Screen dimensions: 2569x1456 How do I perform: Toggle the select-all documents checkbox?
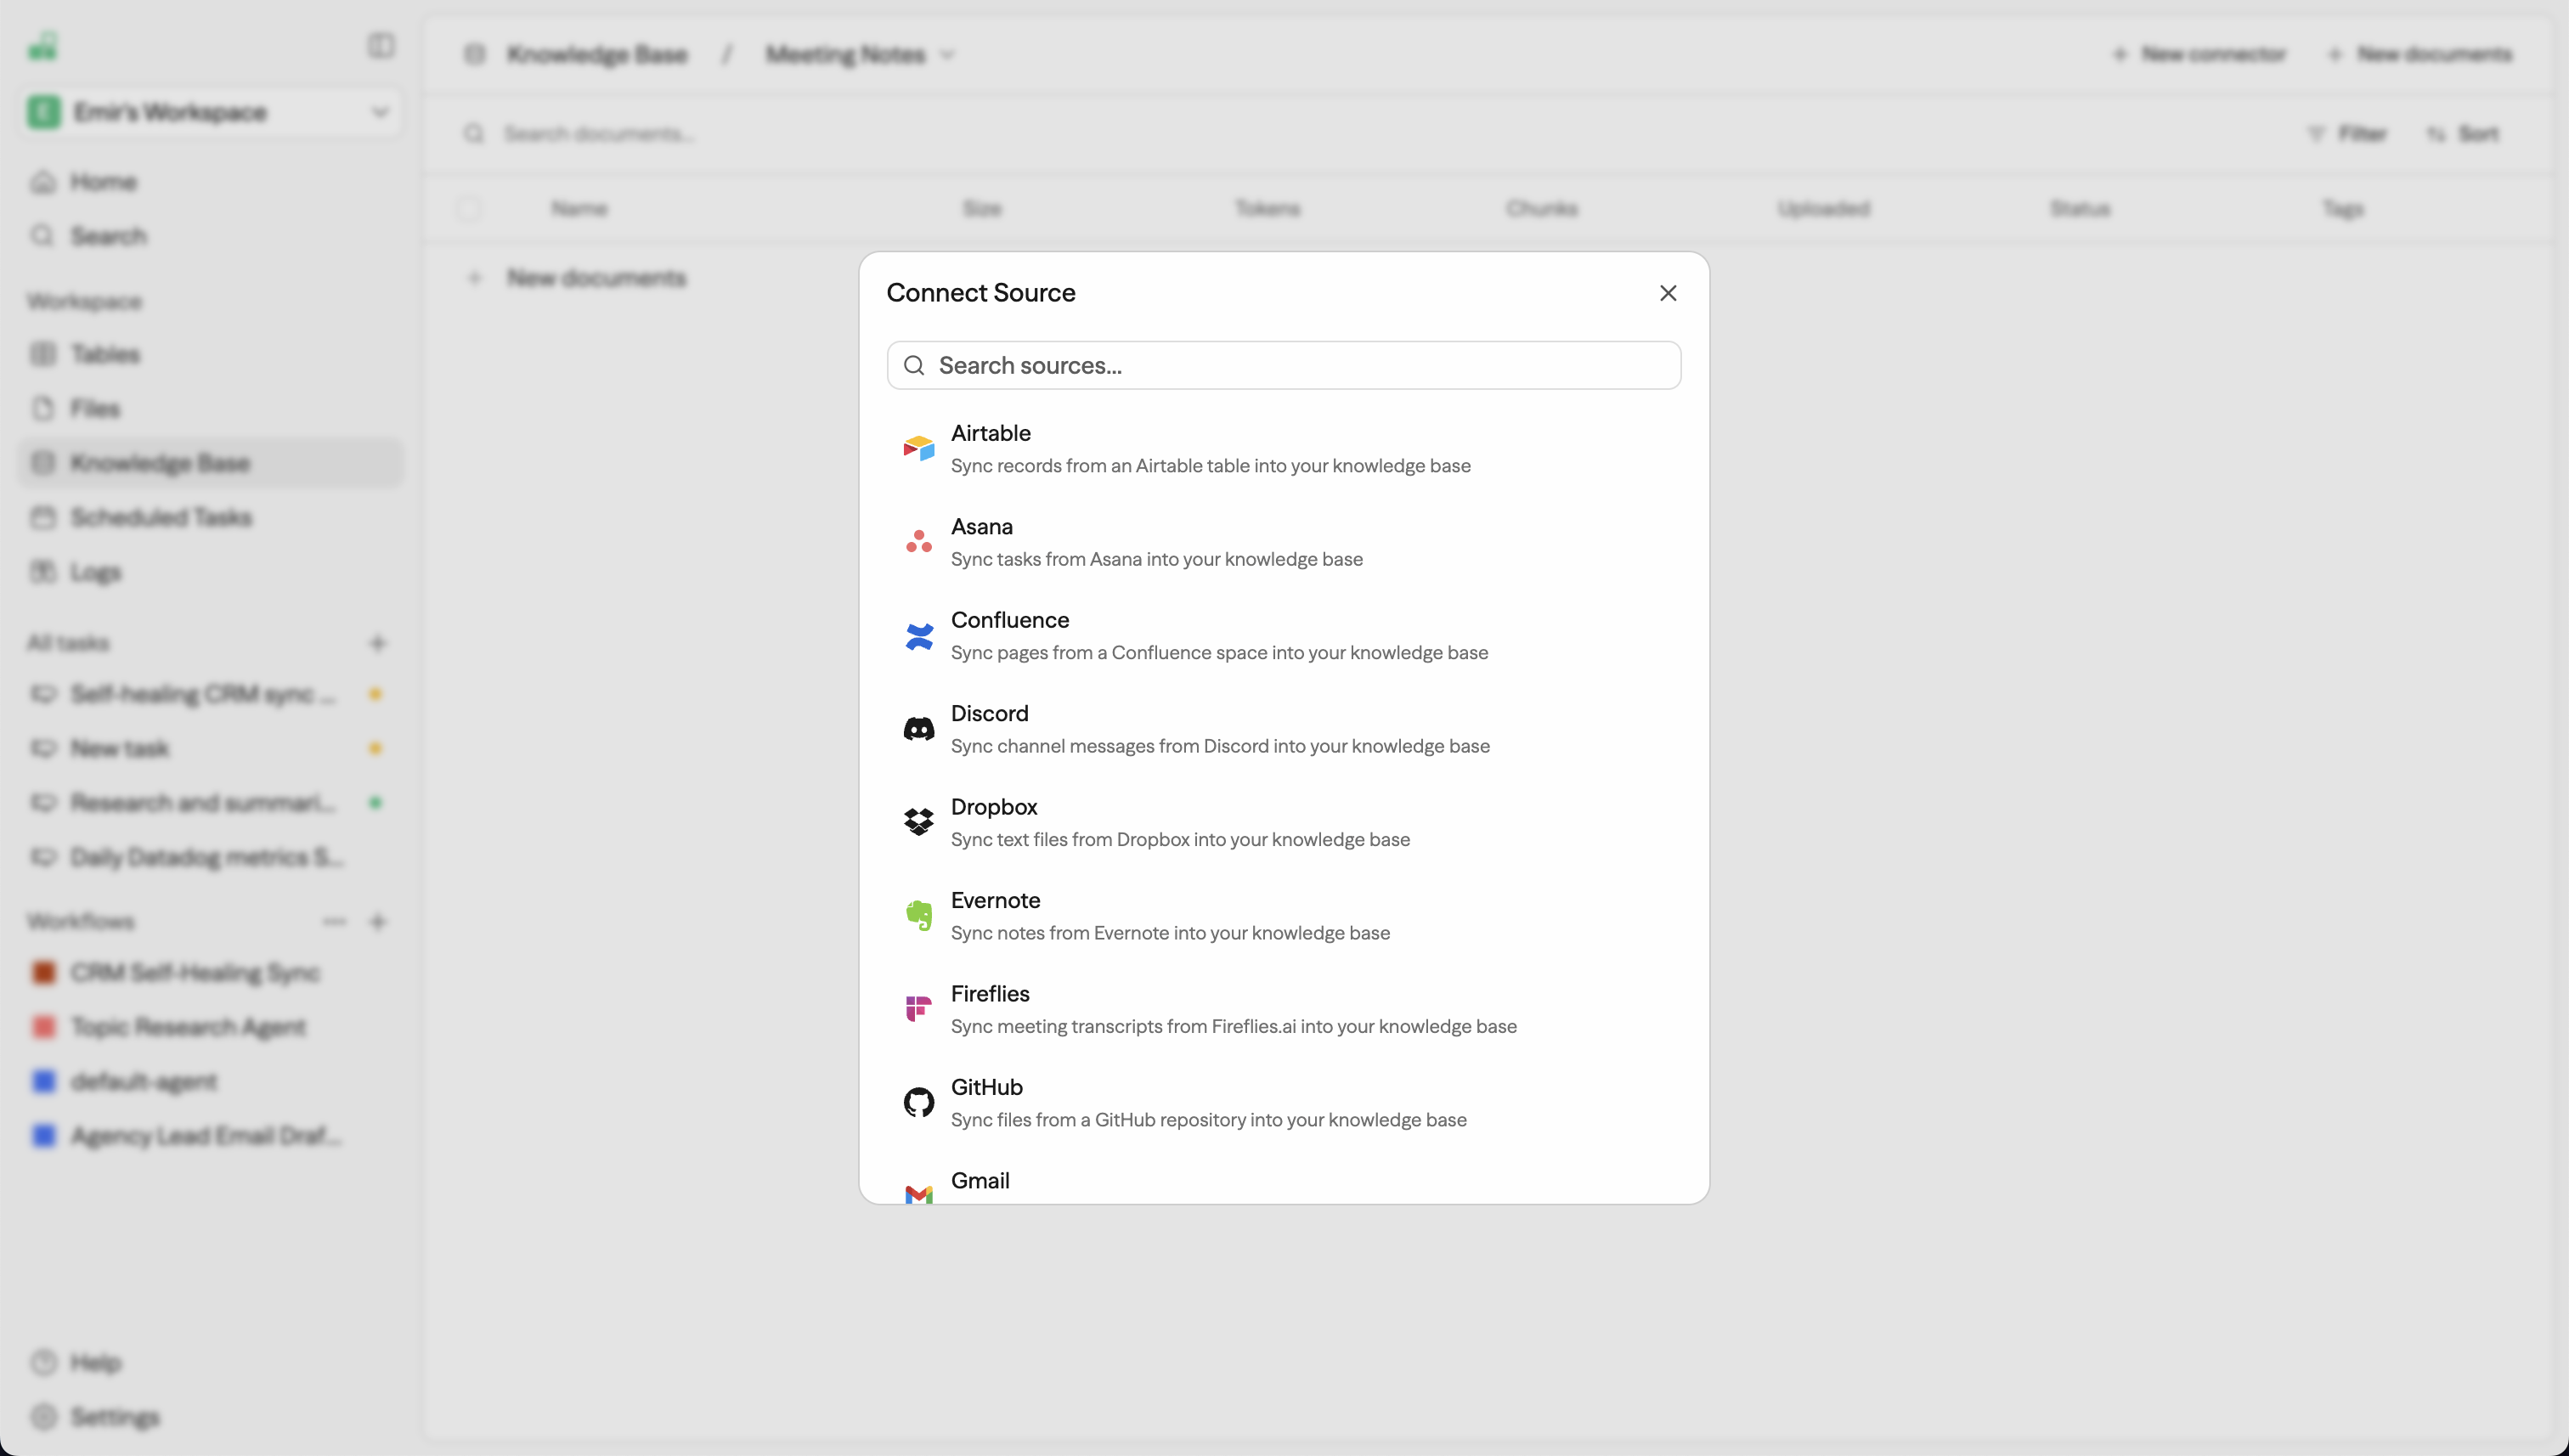468,209
